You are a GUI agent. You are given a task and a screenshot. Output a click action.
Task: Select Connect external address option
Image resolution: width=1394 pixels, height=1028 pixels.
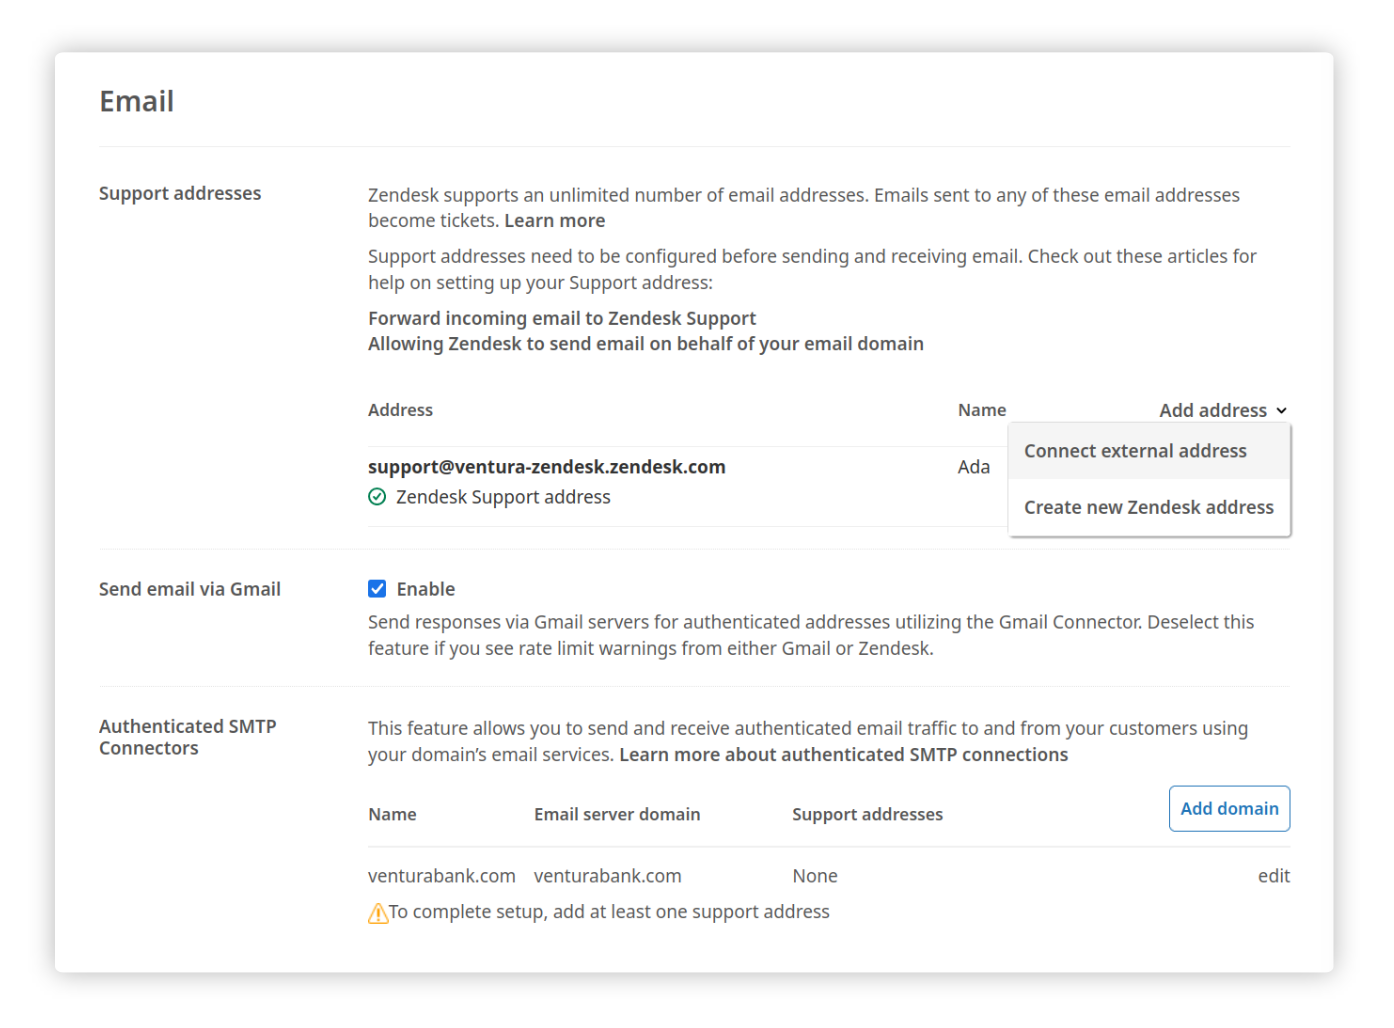click(1135, 451)
